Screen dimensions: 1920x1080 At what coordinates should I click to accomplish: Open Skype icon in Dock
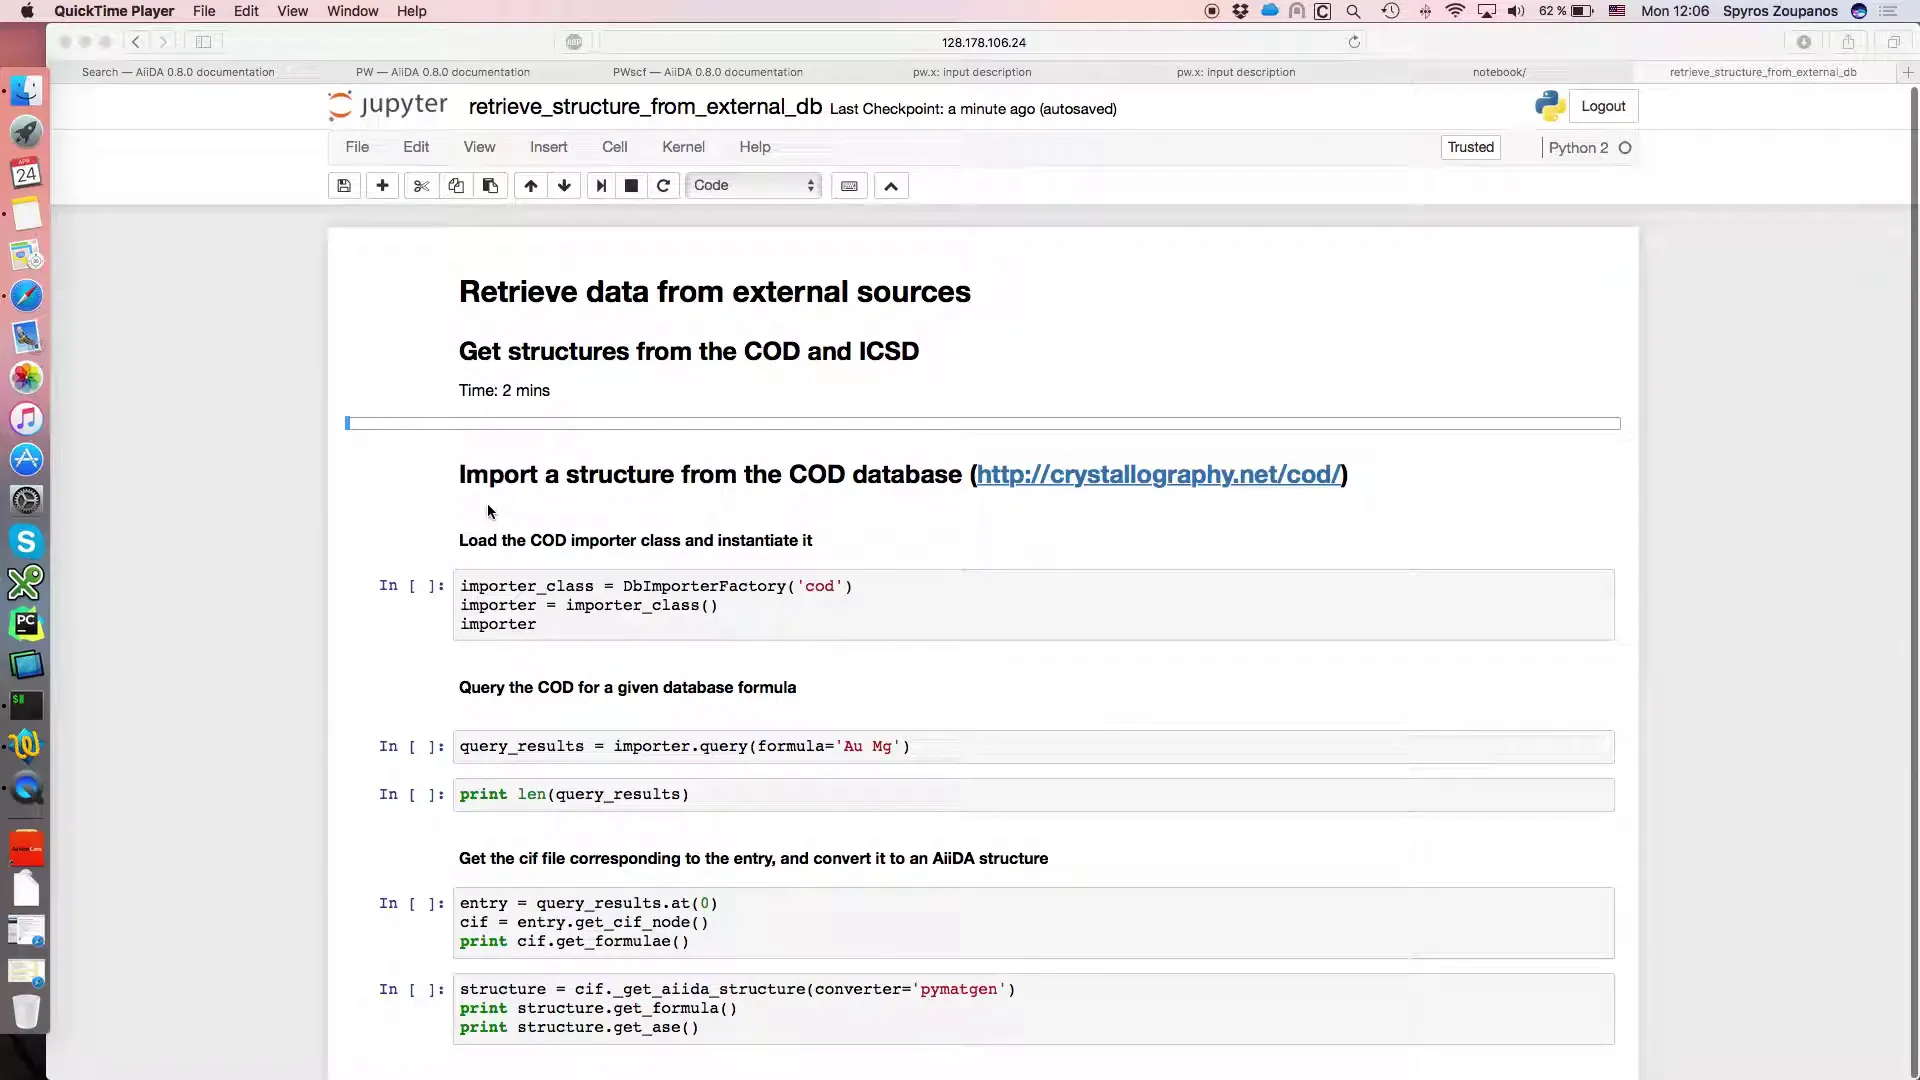(x=27, y=542)
